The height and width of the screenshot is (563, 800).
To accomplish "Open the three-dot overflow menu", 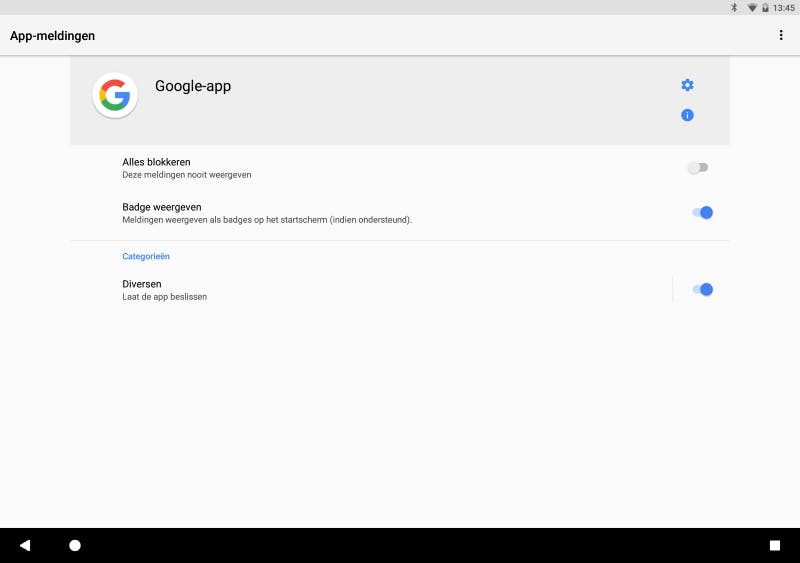I will coord(781,36).
